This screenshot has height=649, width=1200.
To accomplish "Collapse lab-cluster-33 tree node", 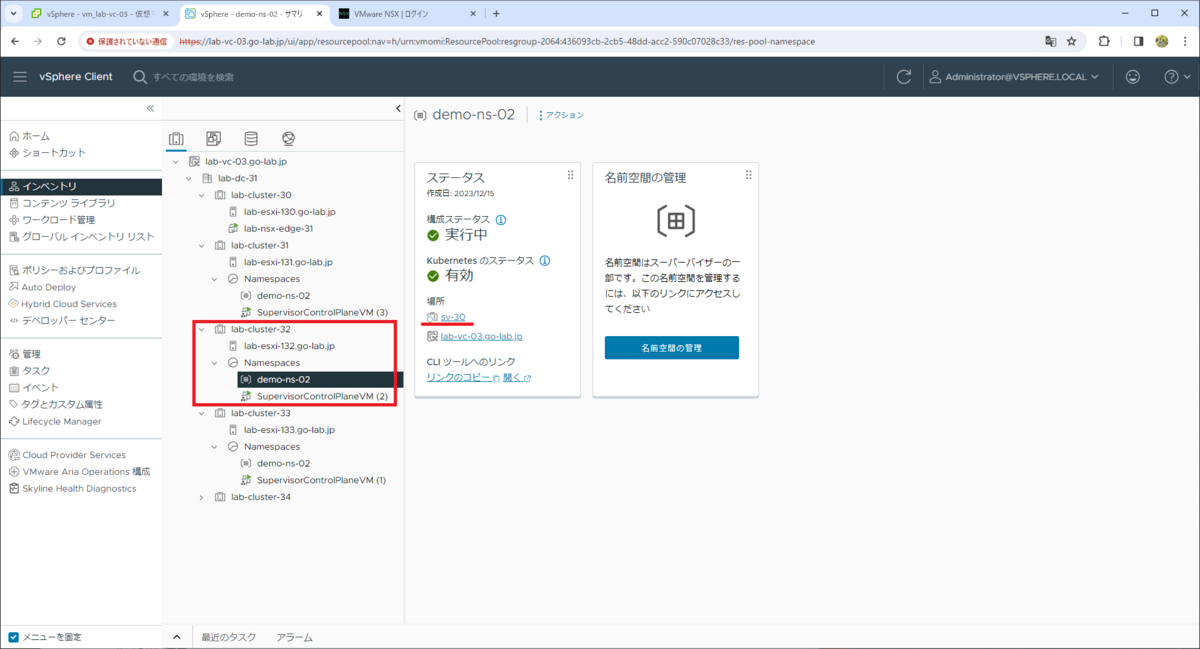I will [202, 413].
